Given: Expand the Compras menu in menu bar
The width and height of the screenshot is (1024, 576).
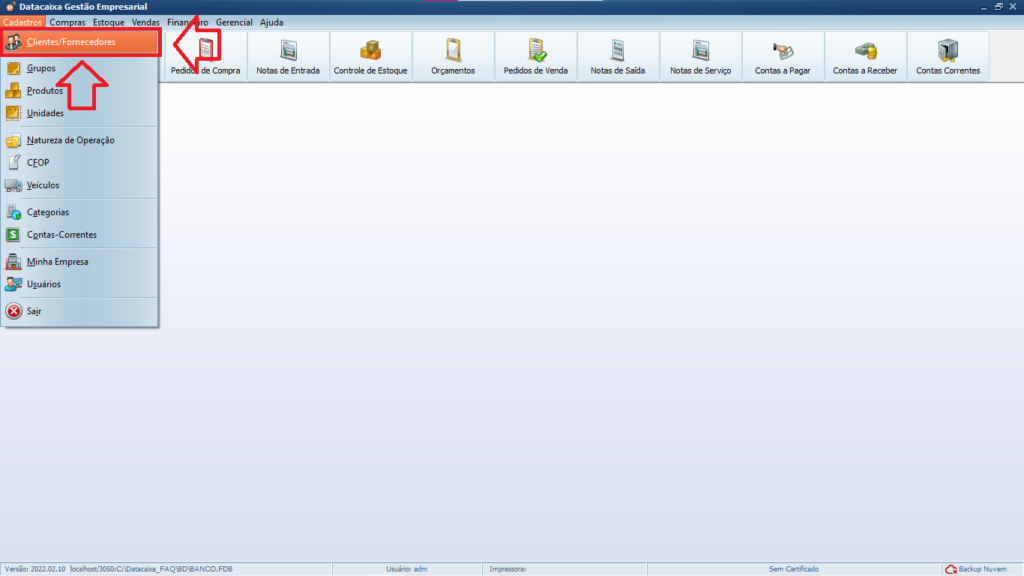Looking at the screenshot, I should 67,22.
